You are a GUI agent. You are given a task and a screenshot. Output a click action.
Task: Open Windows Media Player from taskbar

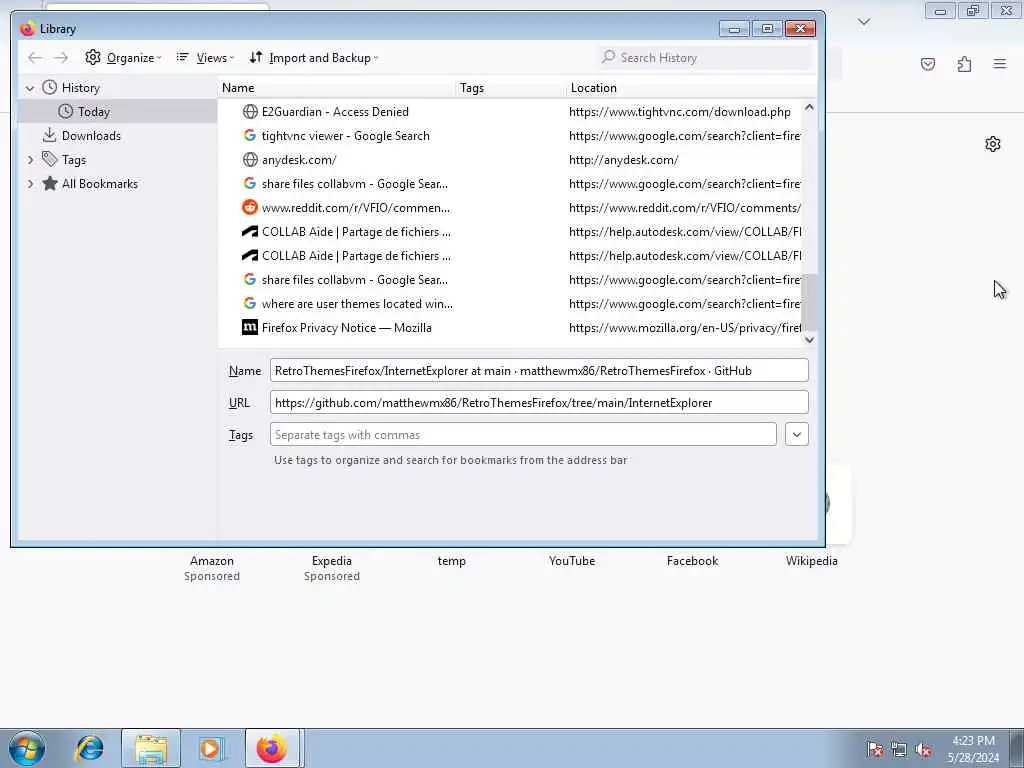click(x=211, y=748)
